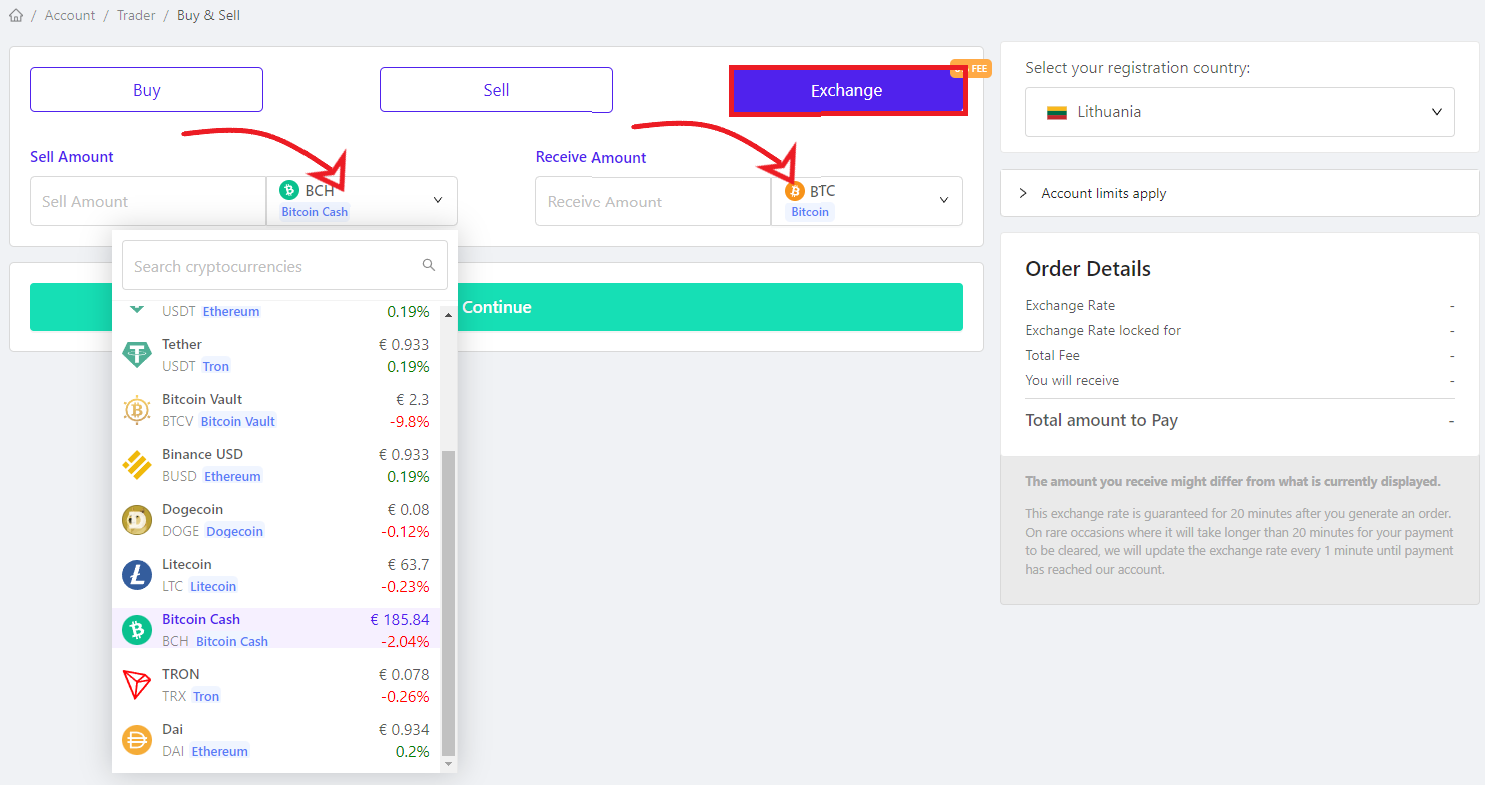The height and width of the screenshot is (785, 1485).
Task: Open Account breadcrumb link
Action: click(70, 15)
